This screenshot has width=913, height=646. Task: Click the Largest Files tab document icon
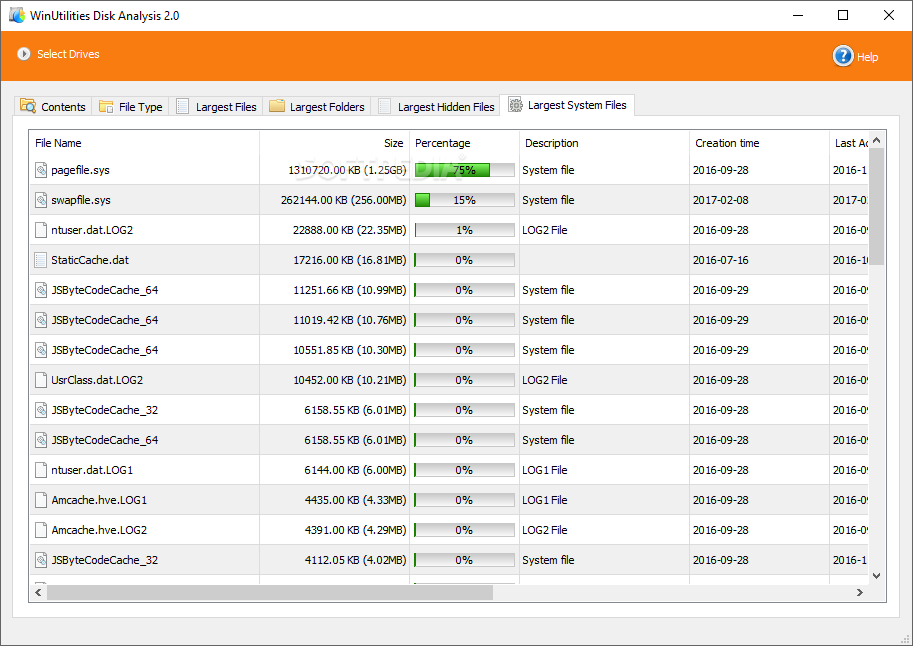(182, 106)
